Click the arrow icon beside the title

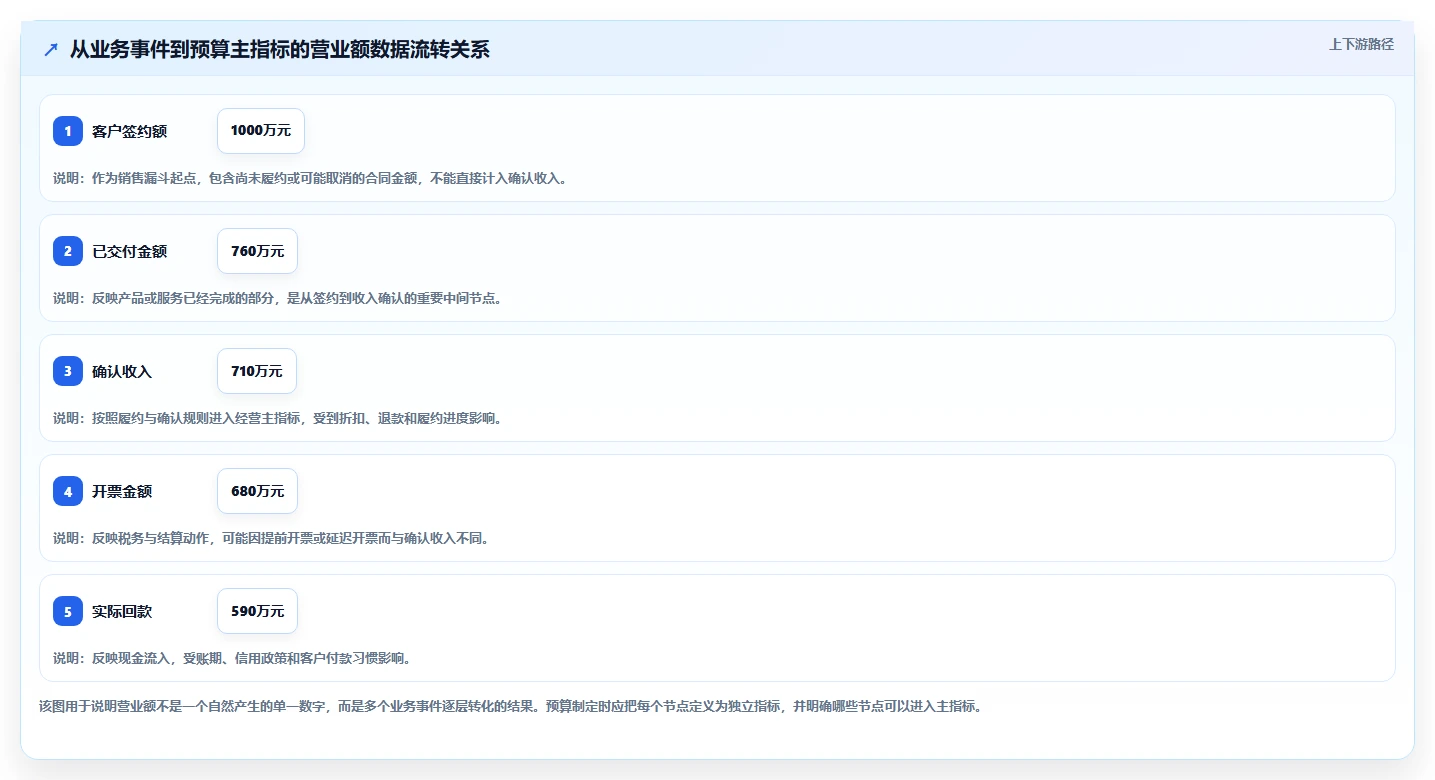(51, 50)
